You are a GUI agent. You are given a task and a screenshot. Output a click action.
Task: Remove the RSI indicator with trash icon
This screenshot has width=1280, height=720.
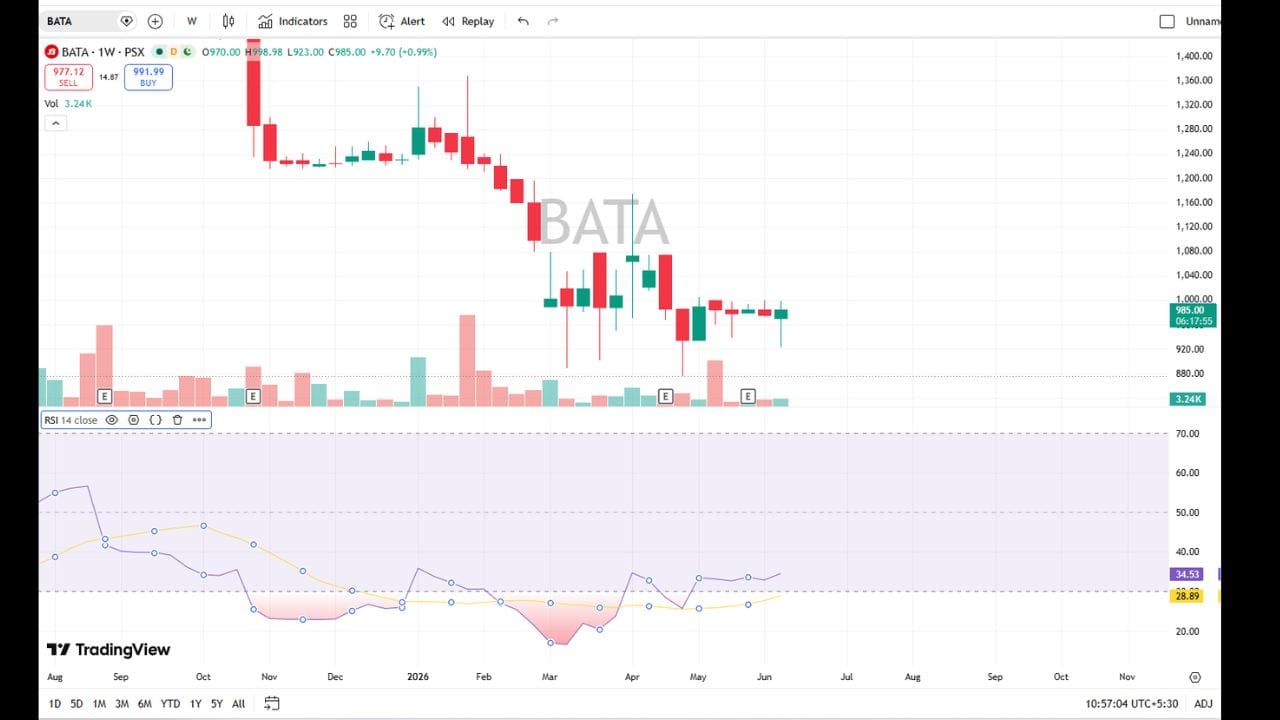(177, 420)
